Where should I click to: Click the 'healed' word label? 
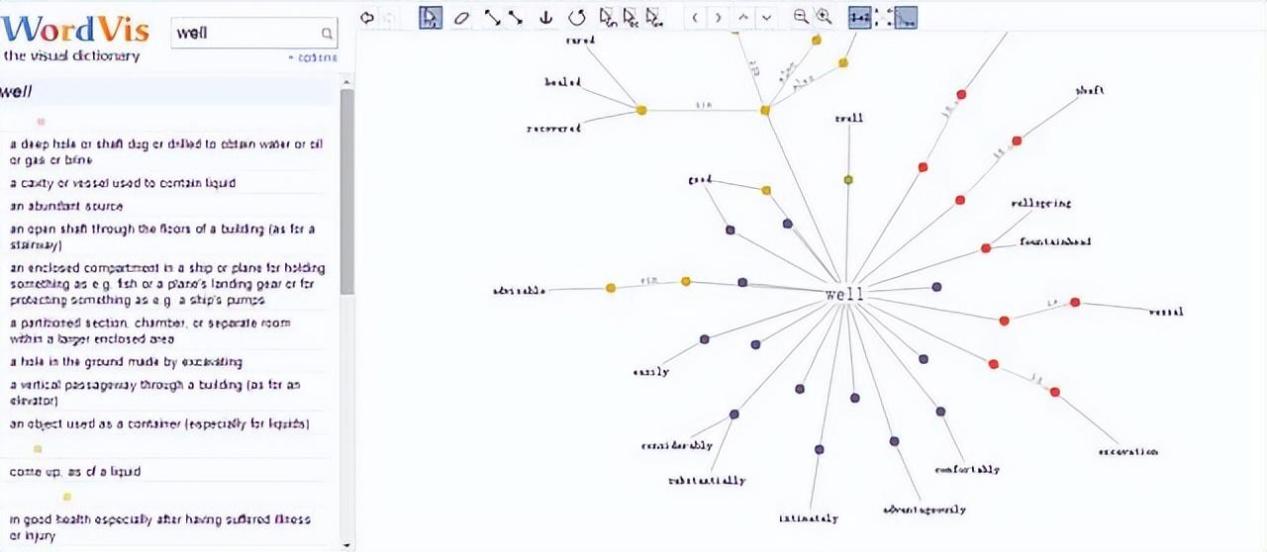564,82
